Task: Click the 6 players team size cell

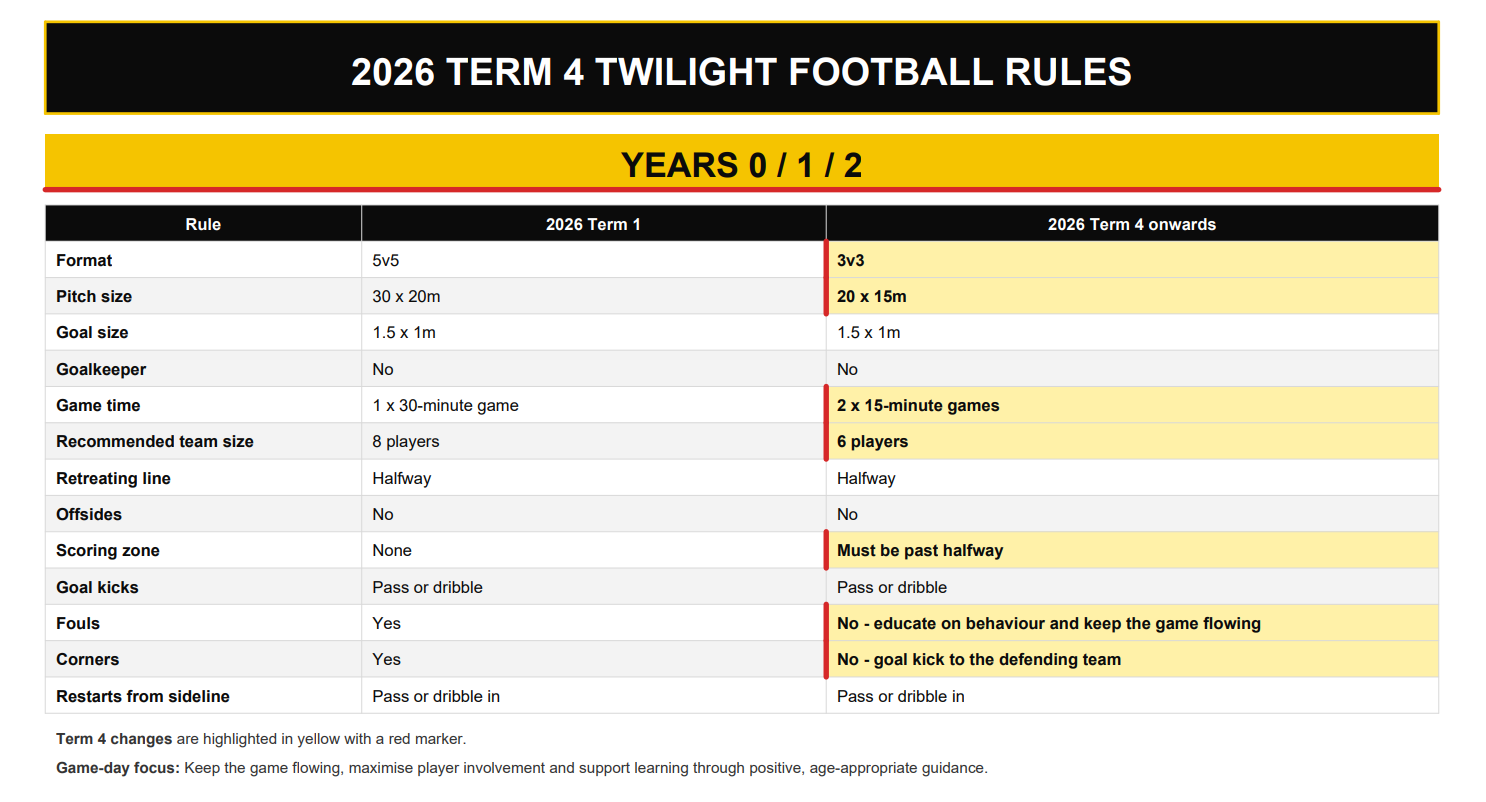Action: click(x=1132, y=441)
